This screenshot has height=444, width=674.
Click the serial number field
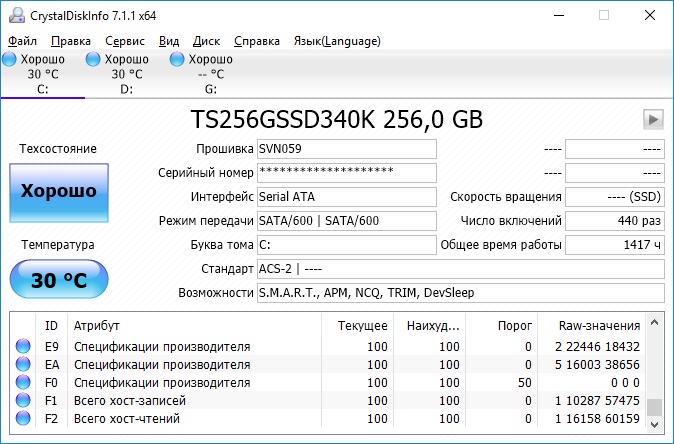pyautogui.click(x=346, y=172)
